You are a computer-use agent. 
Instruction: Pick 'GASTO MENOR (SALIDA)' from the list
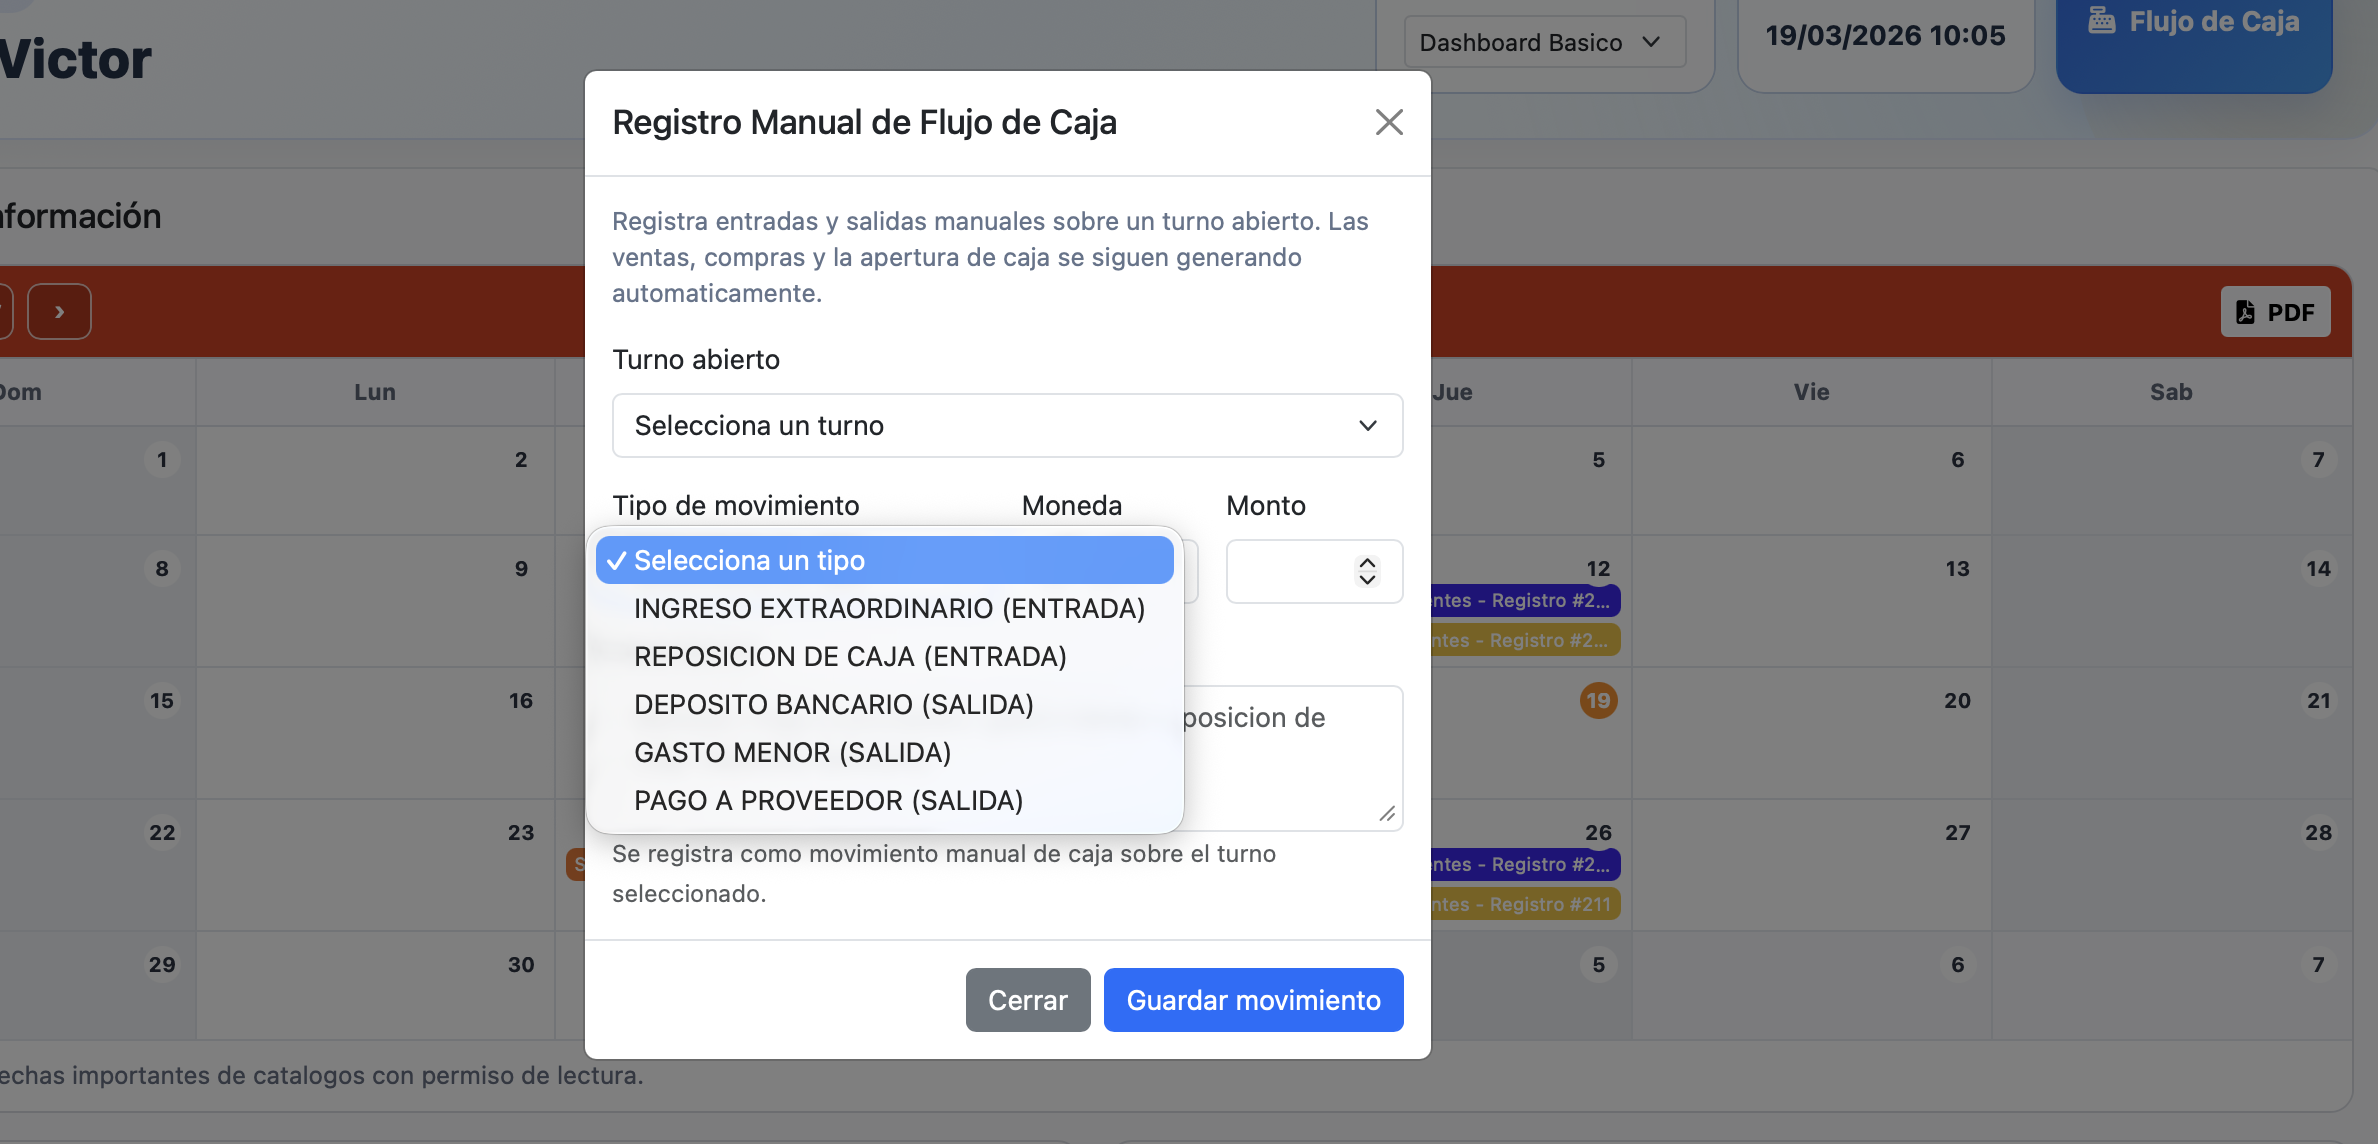(x=791, y=752)
